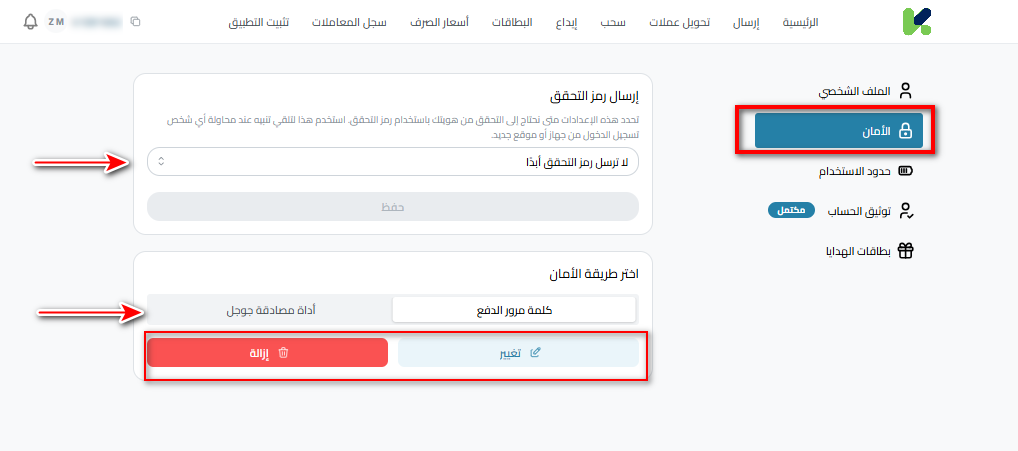This screenshot has height=451, width=1018.
Task: Copy the account ID with copy icon
Action: coord(136,21)
